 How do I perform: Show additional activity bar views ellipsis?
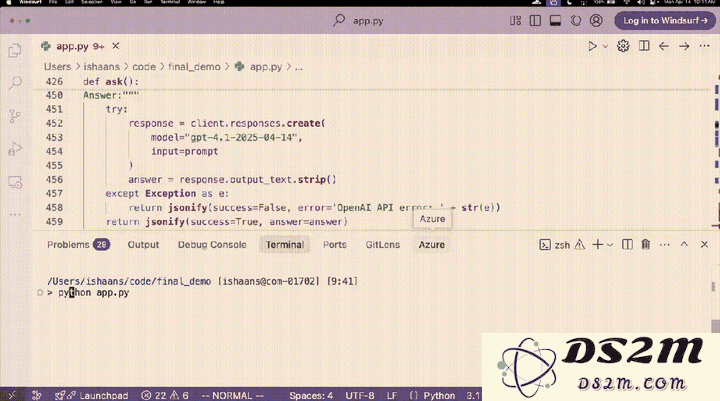(15, 215)
